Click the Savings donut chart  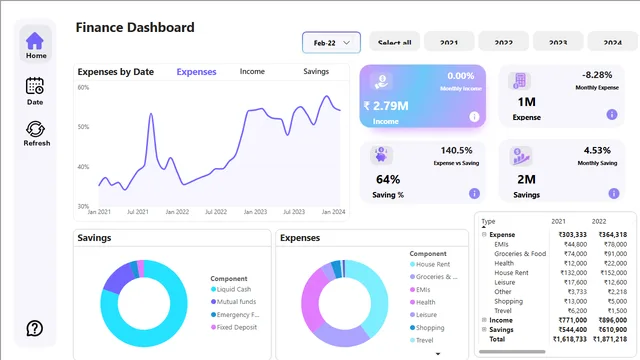144,303
